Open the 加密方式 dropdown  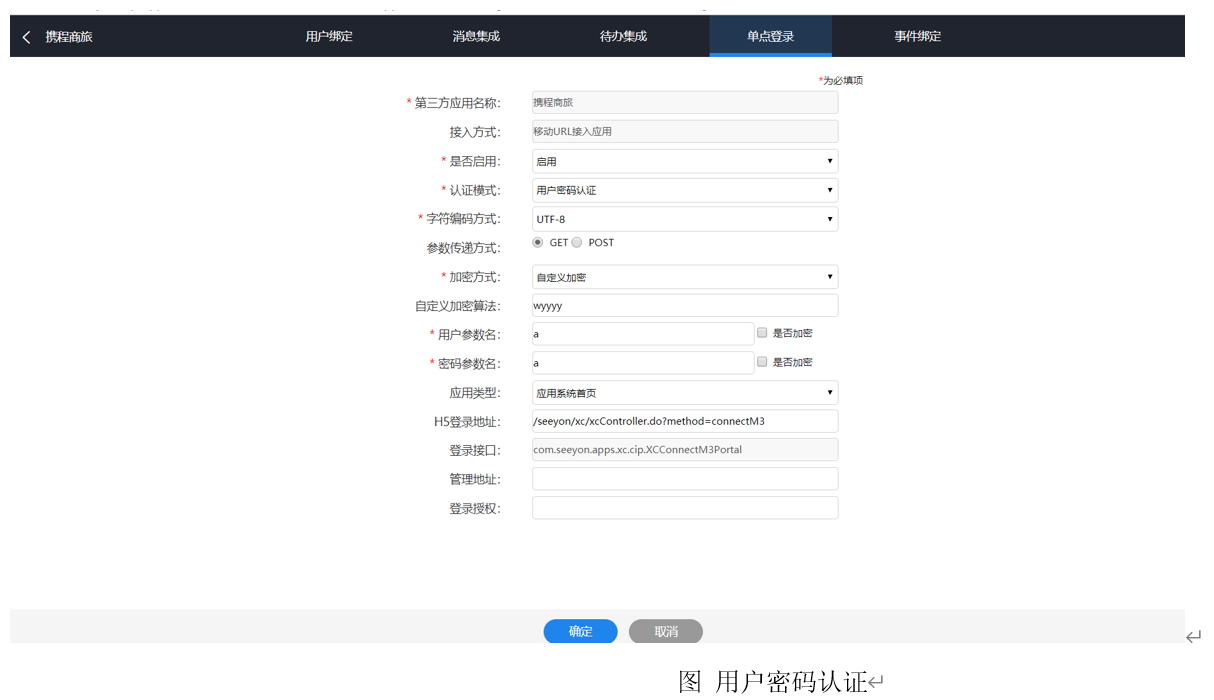(x=684, y=277)
